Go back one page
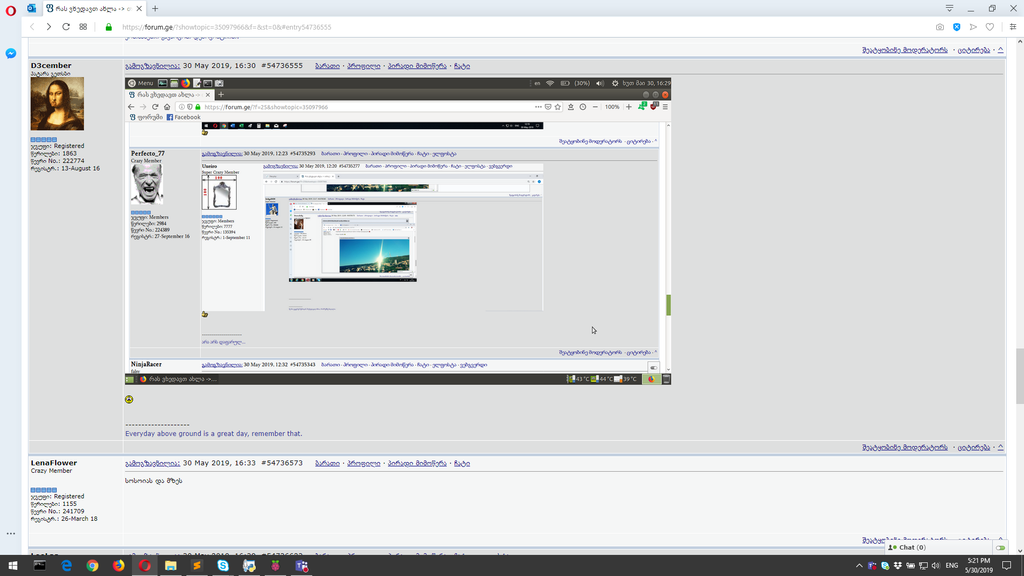Image resolution: width=1024 pixels, height=576 pixels. click(x=31, y=27)
